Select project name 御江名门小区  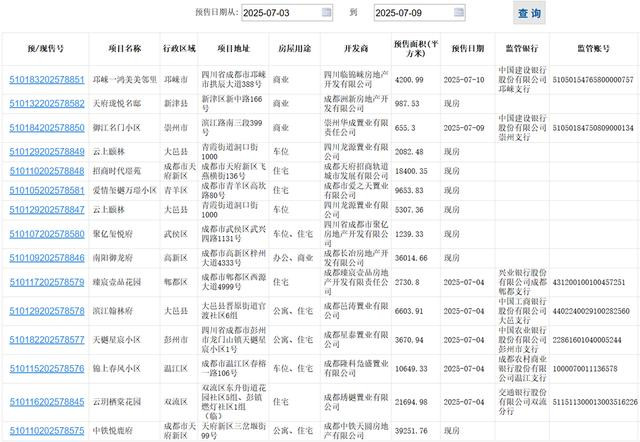(117, 128)
